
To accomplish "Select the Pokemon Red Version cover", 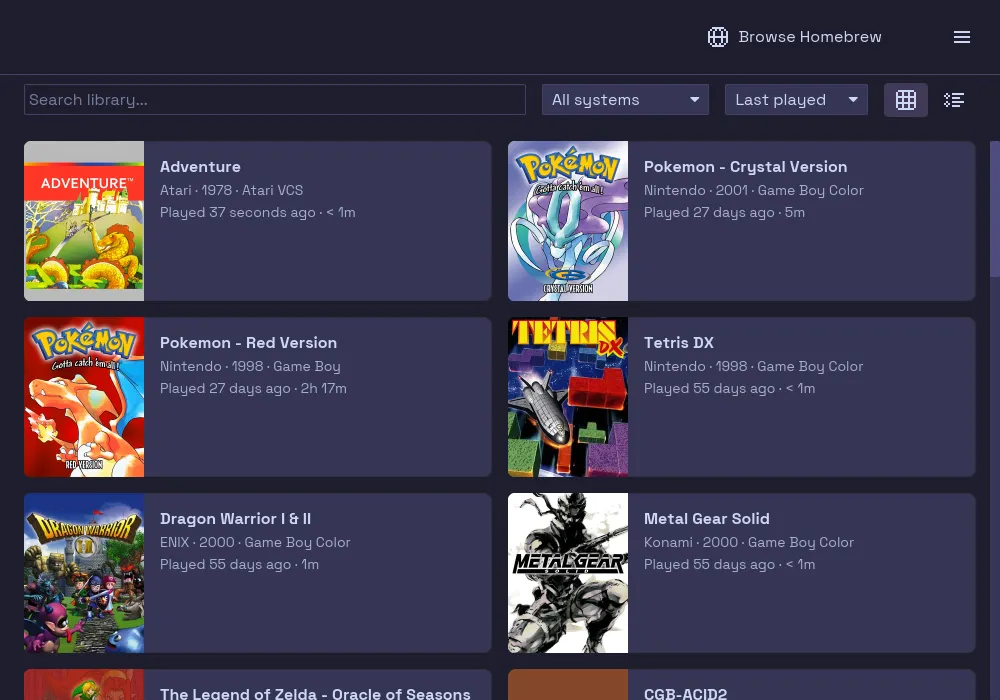I will click(x=84, y=397).
